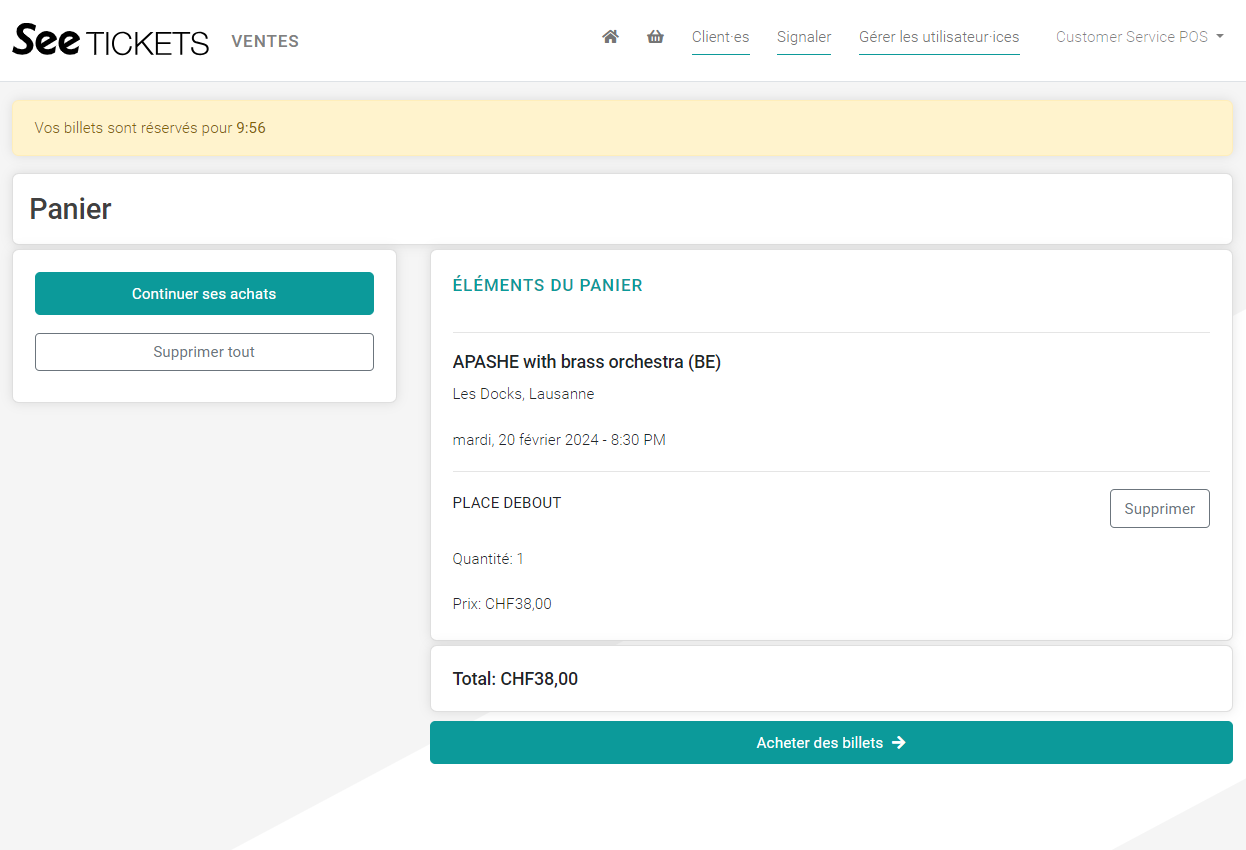Select the APASHE with brass orchestra title
1246x850 pixels.
point(586,362)
